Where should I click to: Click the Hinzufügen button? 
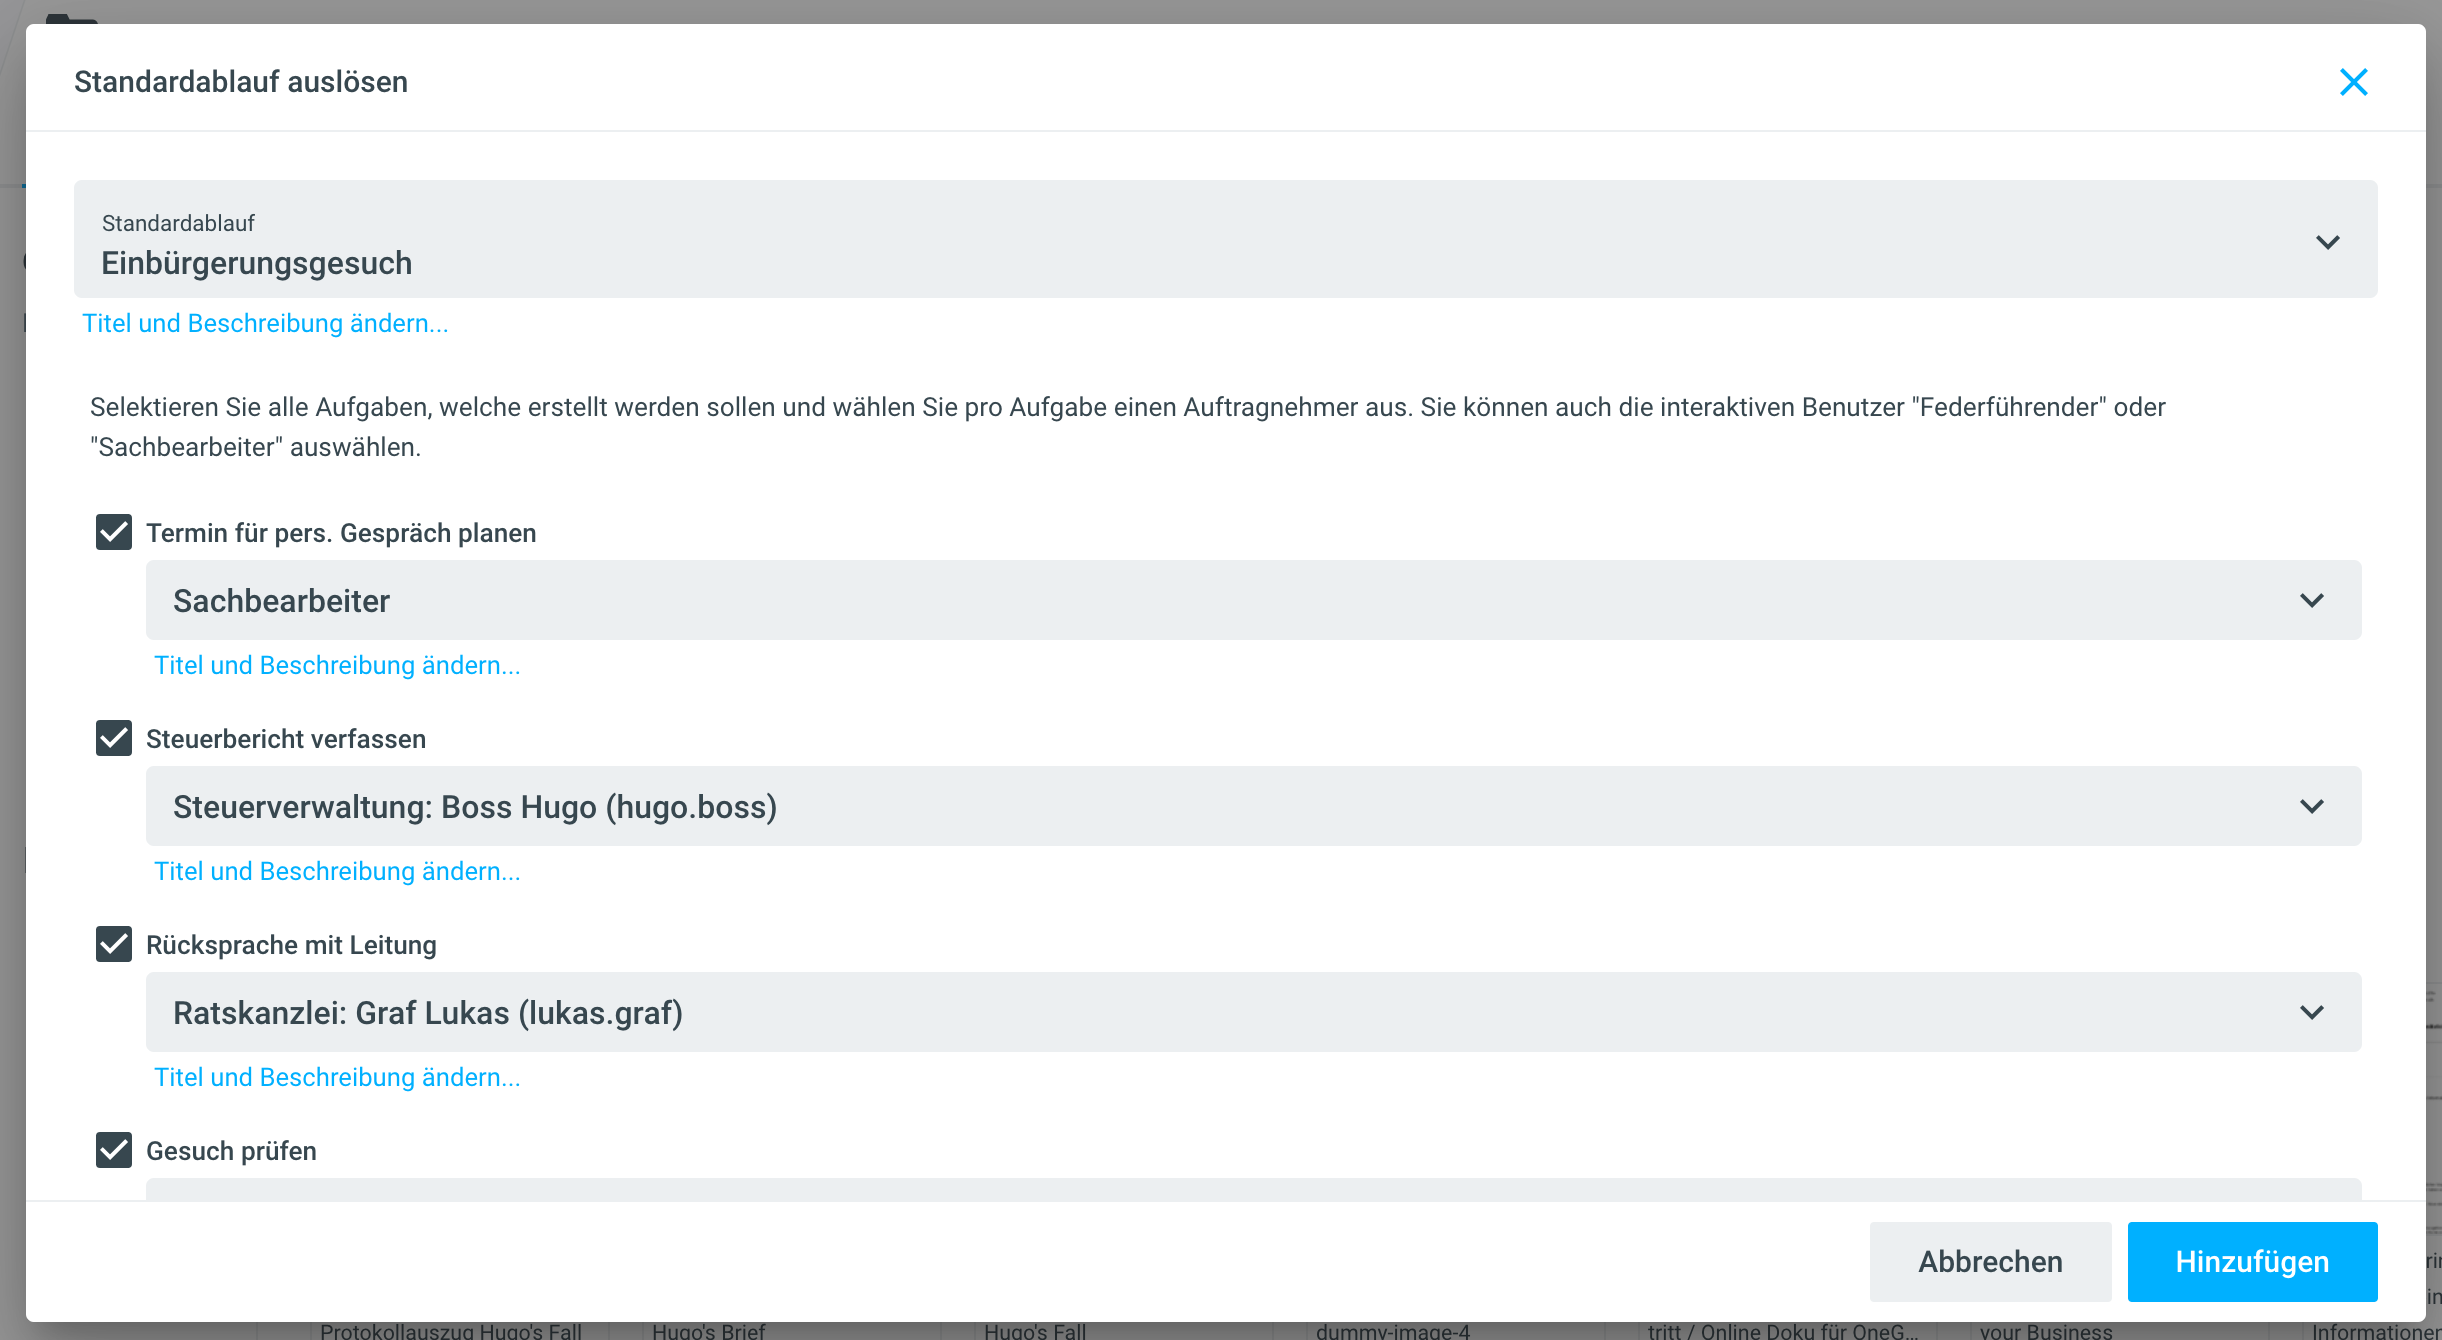pos(2252,1262)
